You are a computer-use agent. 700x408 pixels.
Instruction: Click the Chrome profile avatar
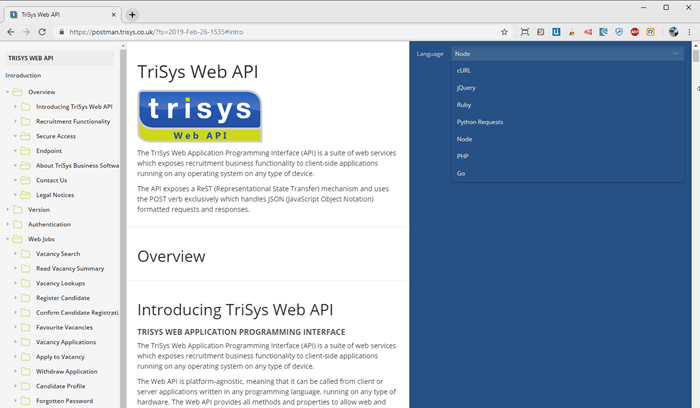coord(673,32)
